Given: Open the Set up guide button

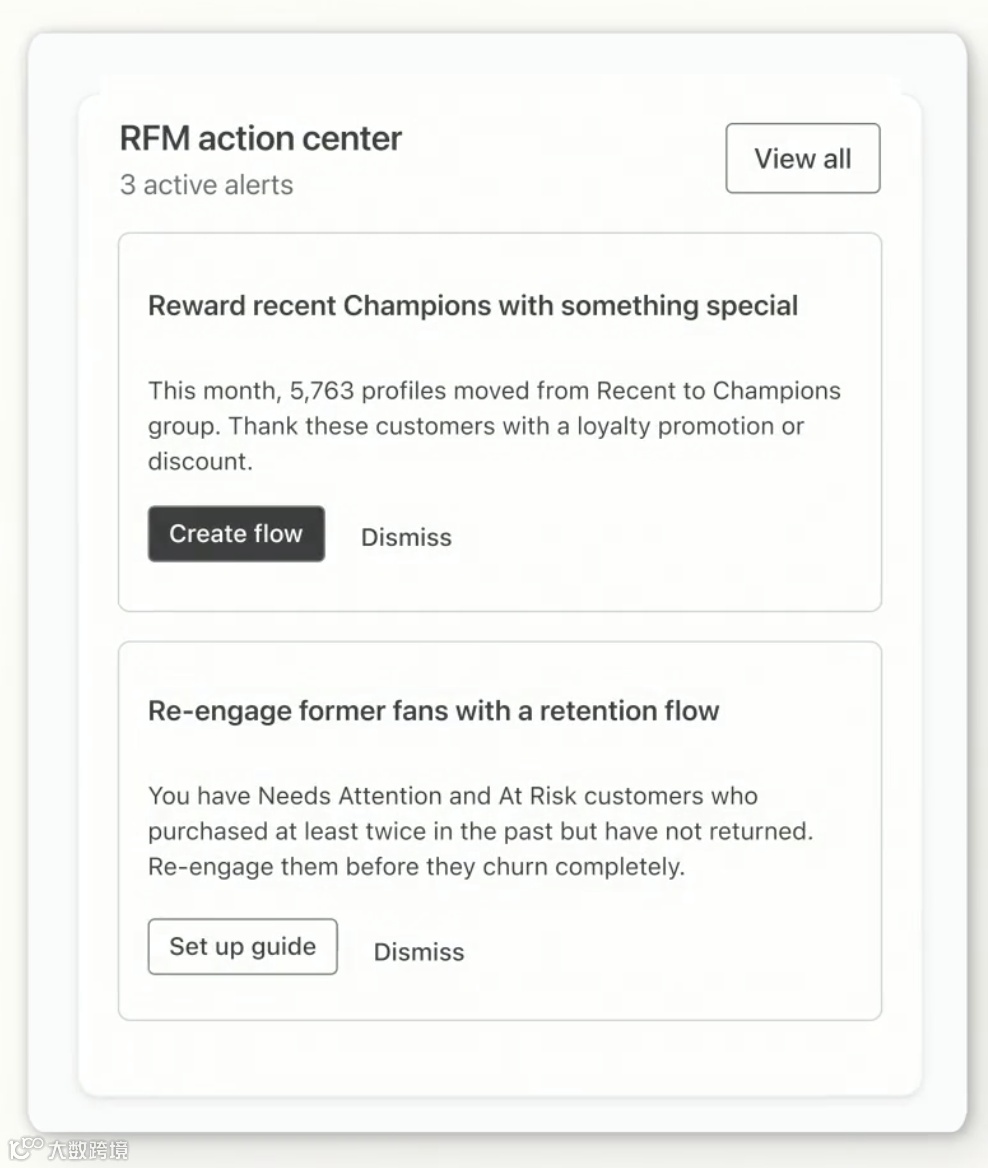Looking at the screenshot, I should [x=242, y=946].
